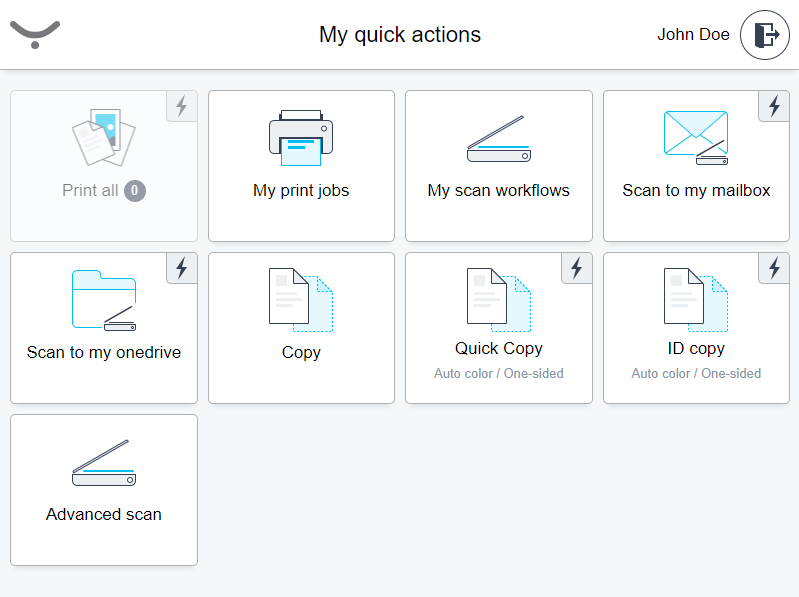Image resolution: width=799 pixels, height=597 pixels.
Task: Click the MyQ logo in the top-left corner
Action: coord(35,34)
